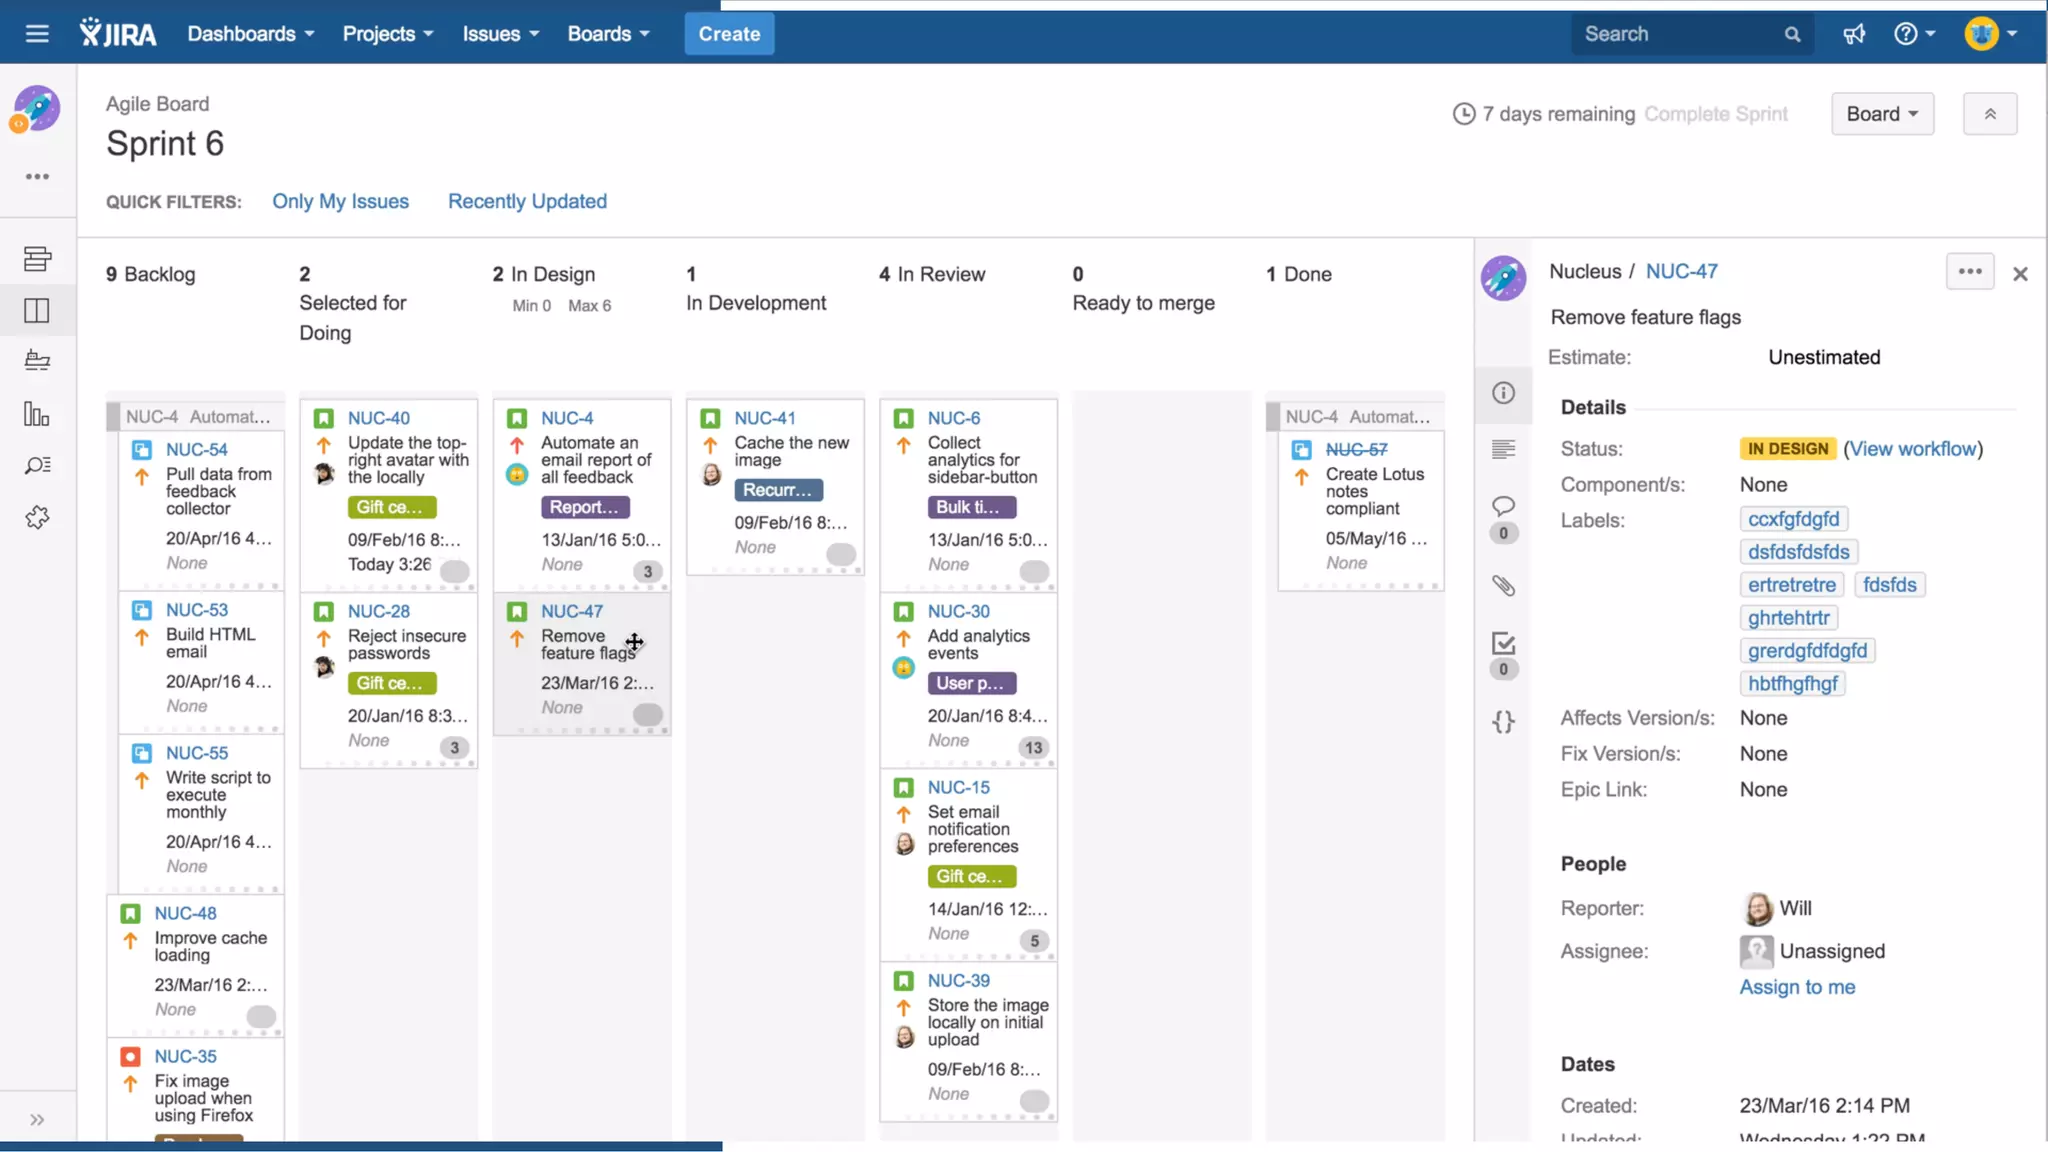The image size is (2048, 1152).
Task: Open the hamburger menu in the top bar
Action: tap(37, 34)
